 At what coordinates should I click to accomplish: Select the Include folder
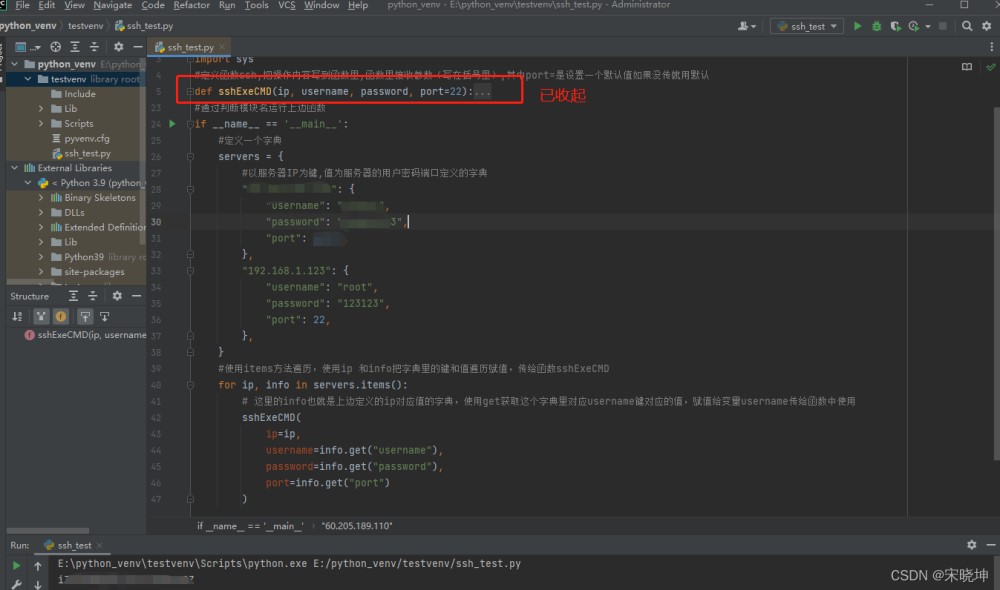click(73, 94)
